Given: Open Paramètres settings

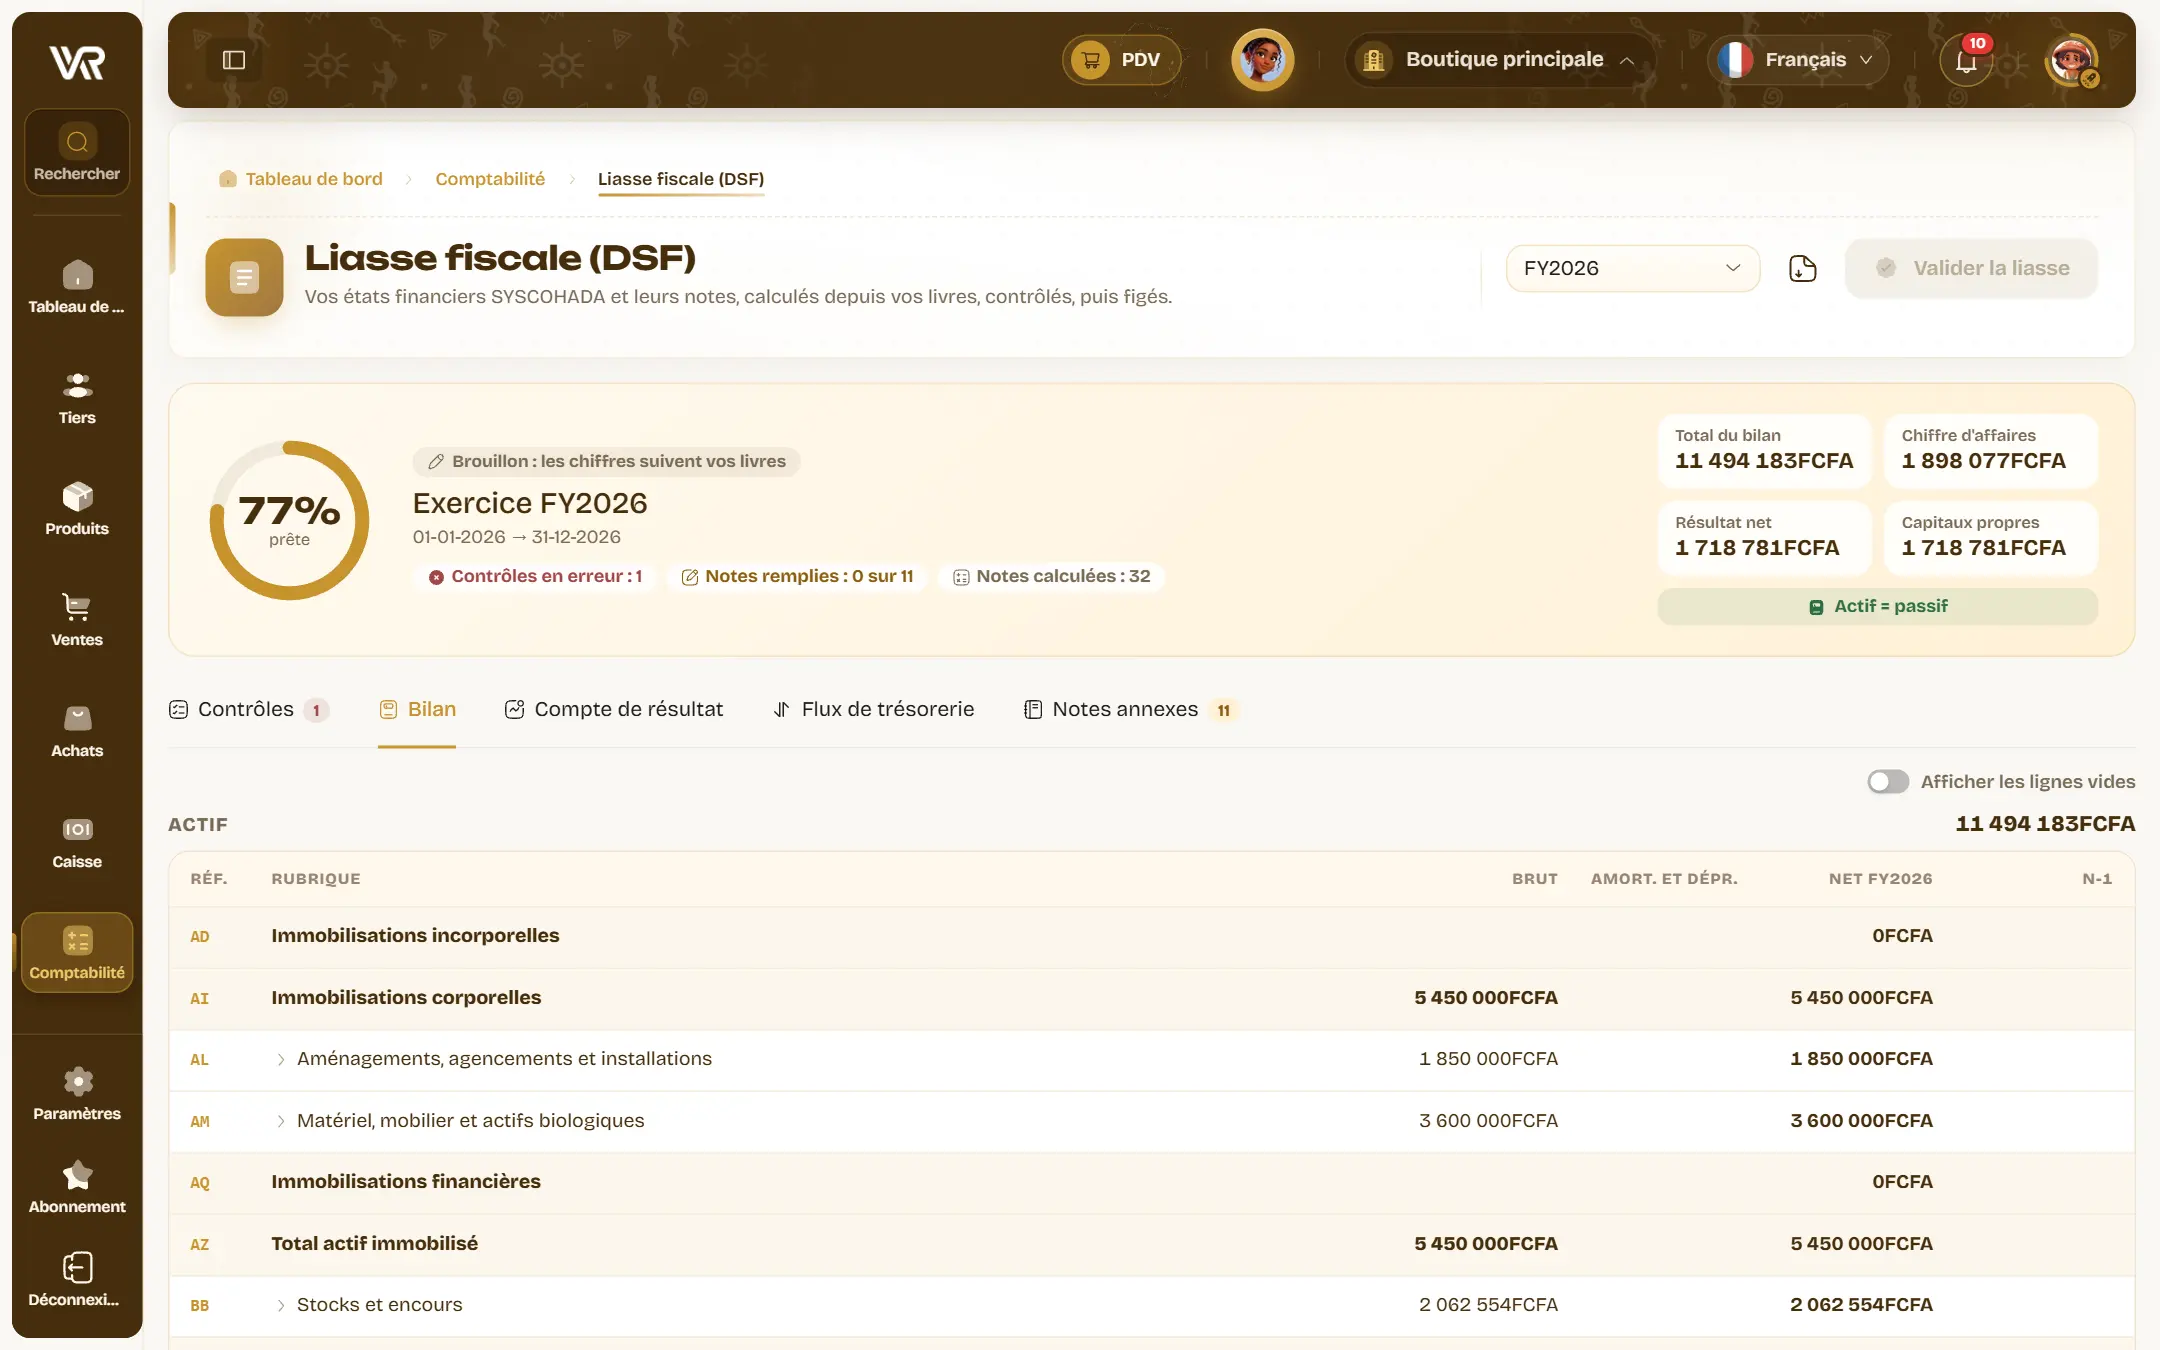Looking at the screenshot, I should pos(77,1093).
